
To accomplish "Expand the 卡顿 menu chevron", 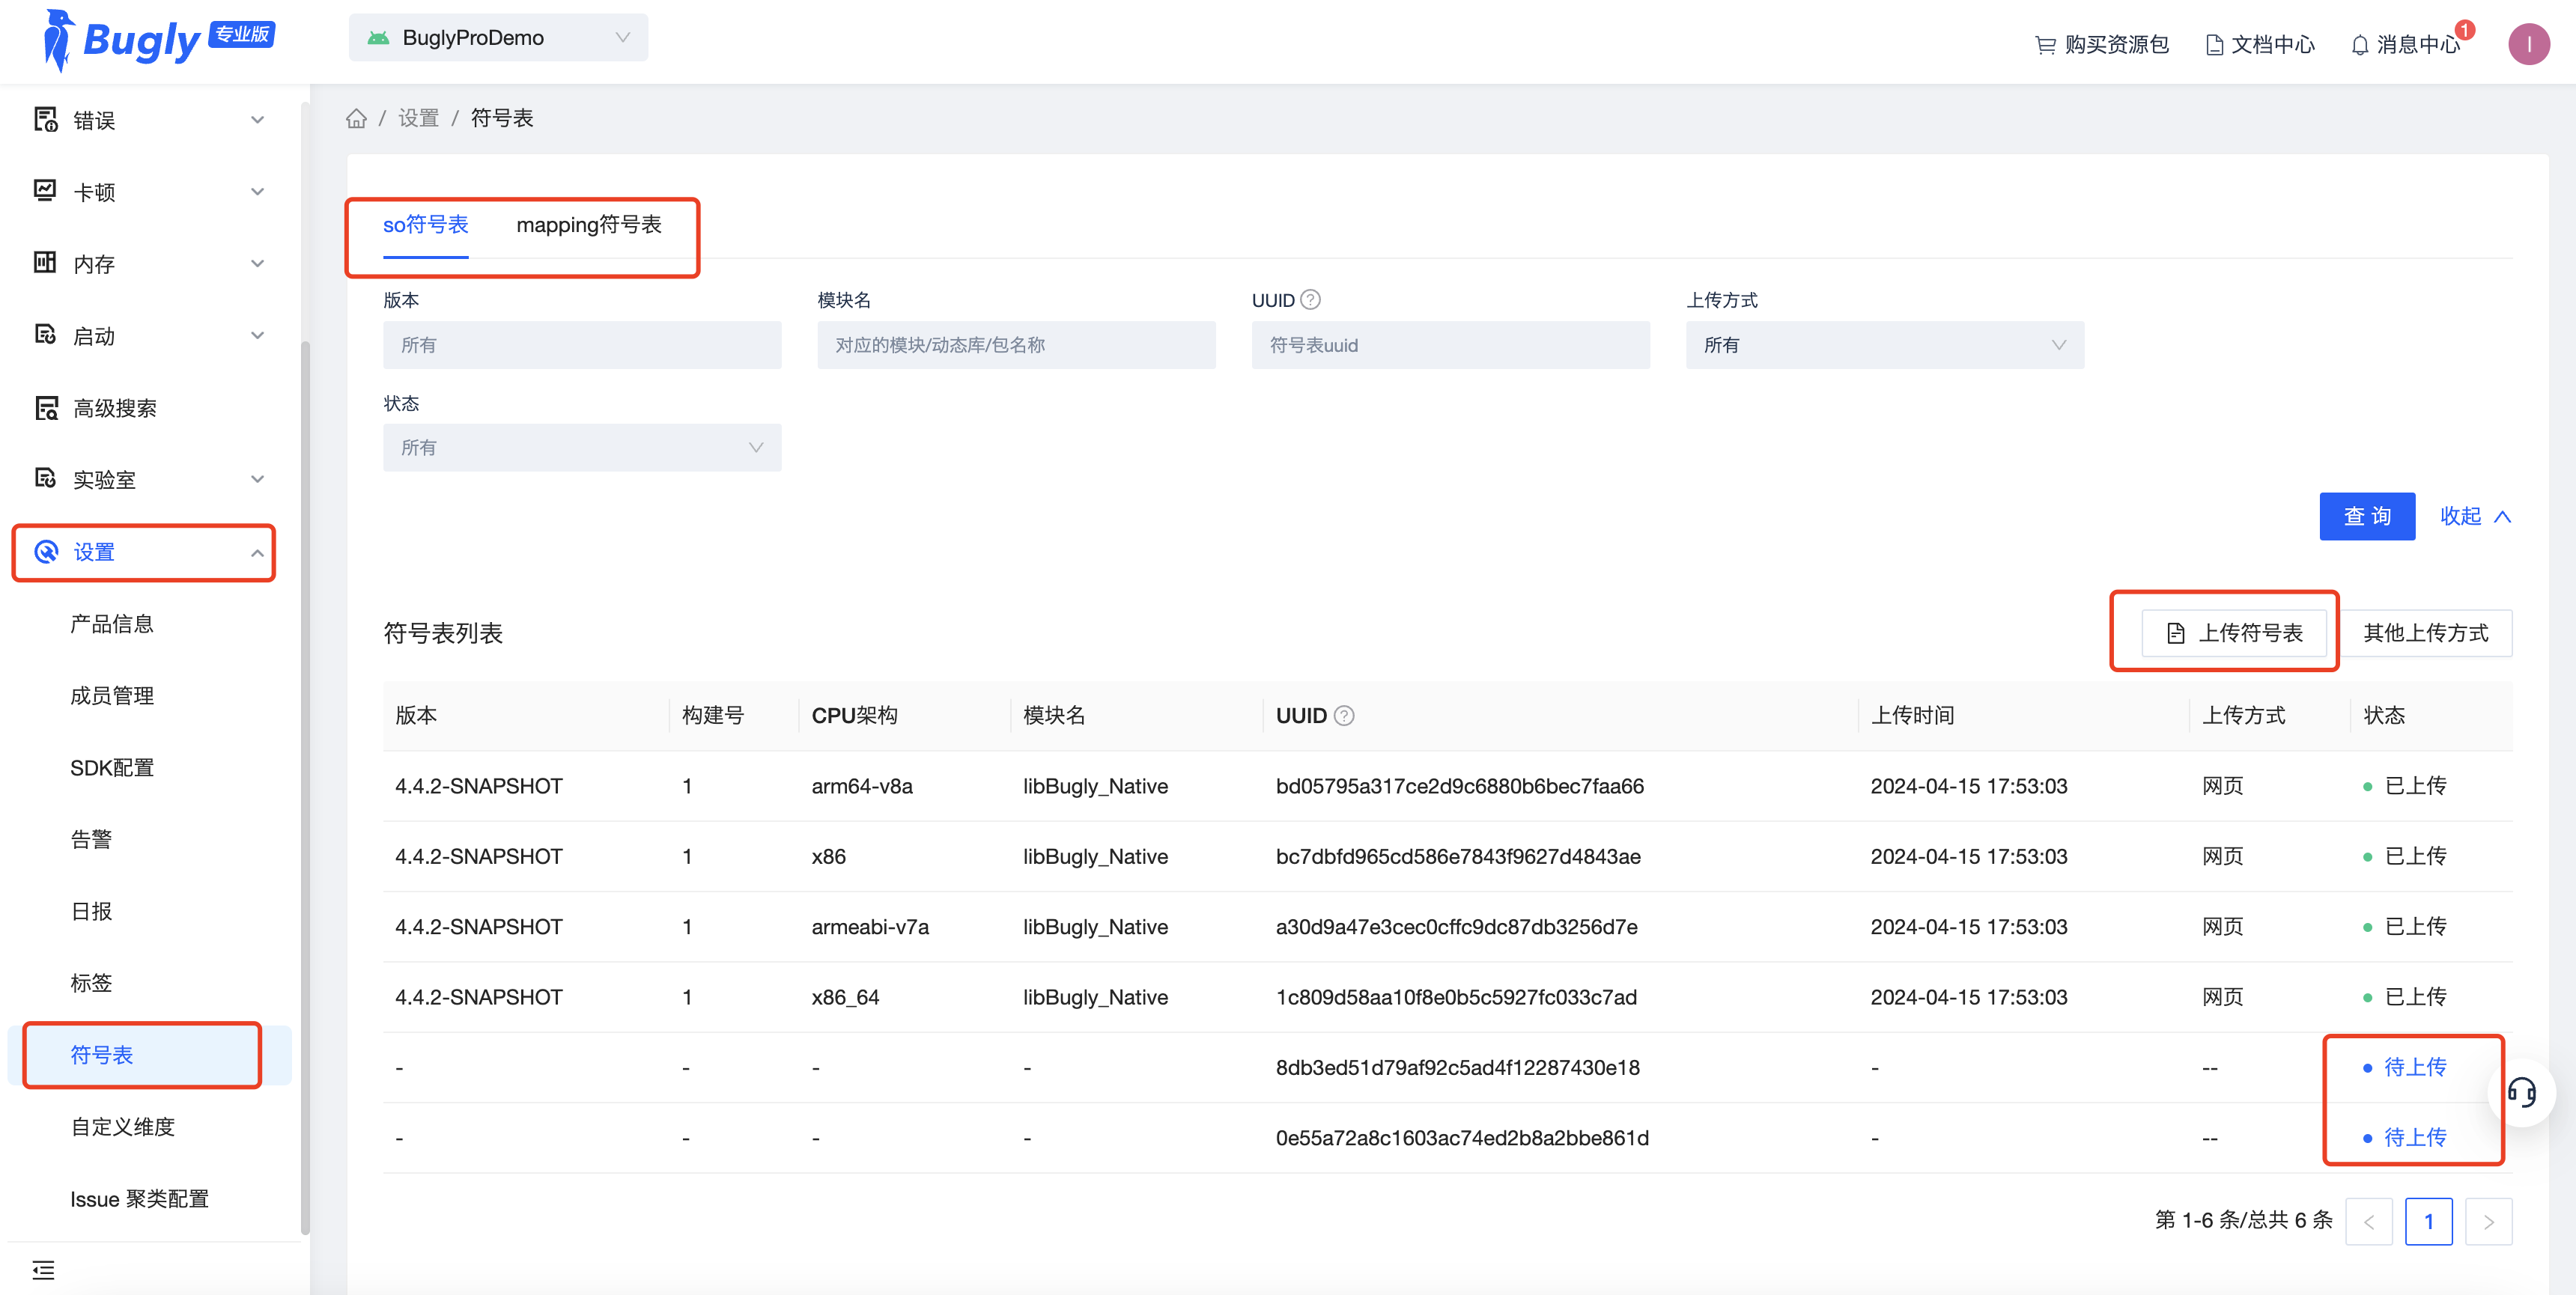I will point(257,192).
